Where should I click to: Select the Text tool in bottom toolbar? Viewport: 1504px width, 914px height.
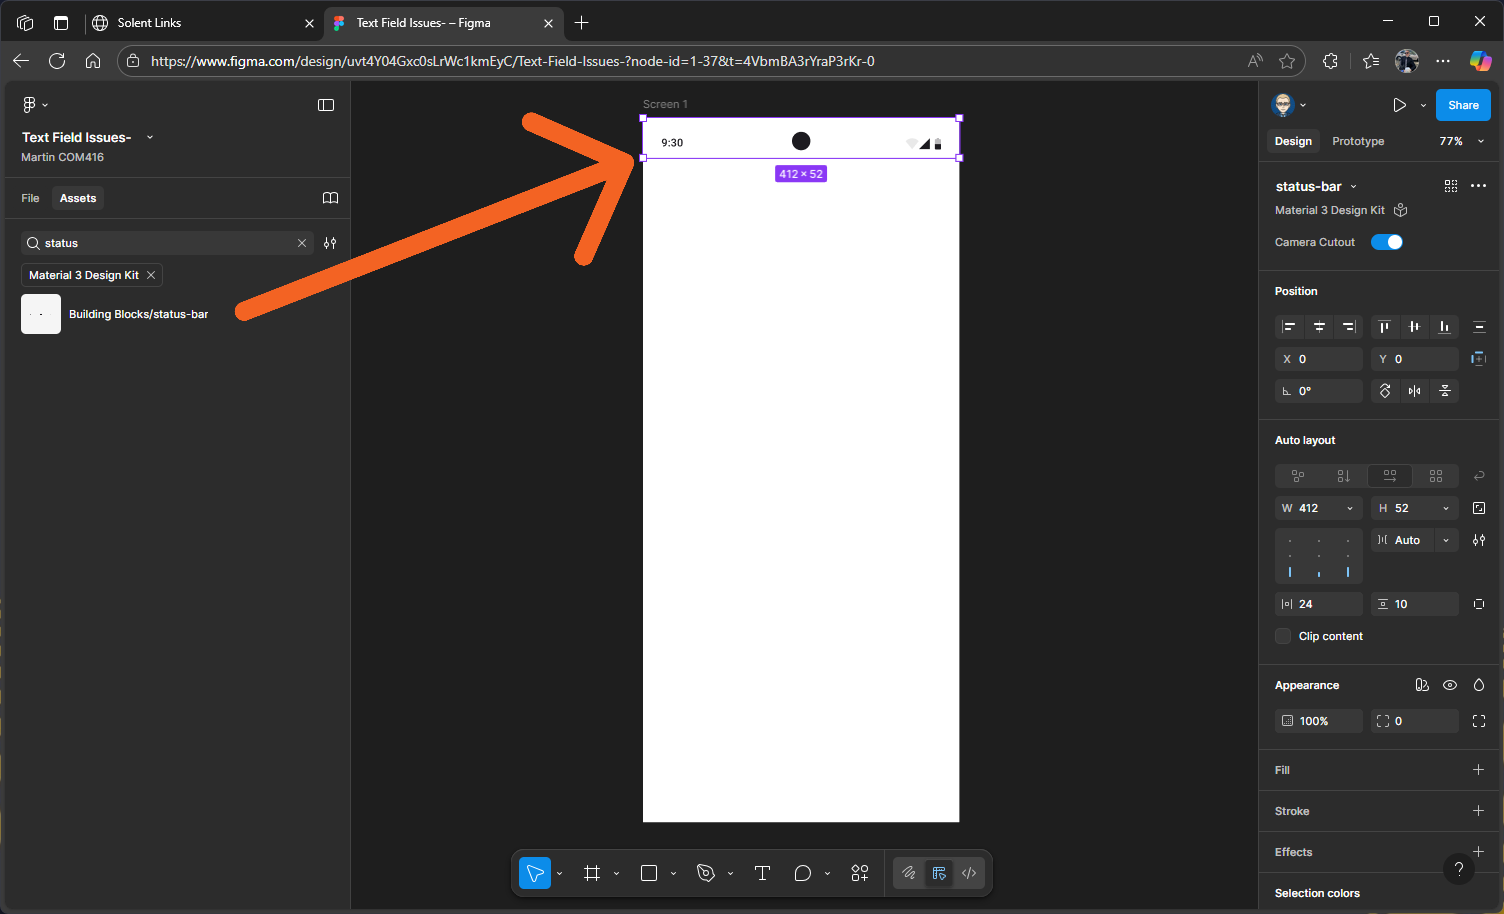(762, 873)
